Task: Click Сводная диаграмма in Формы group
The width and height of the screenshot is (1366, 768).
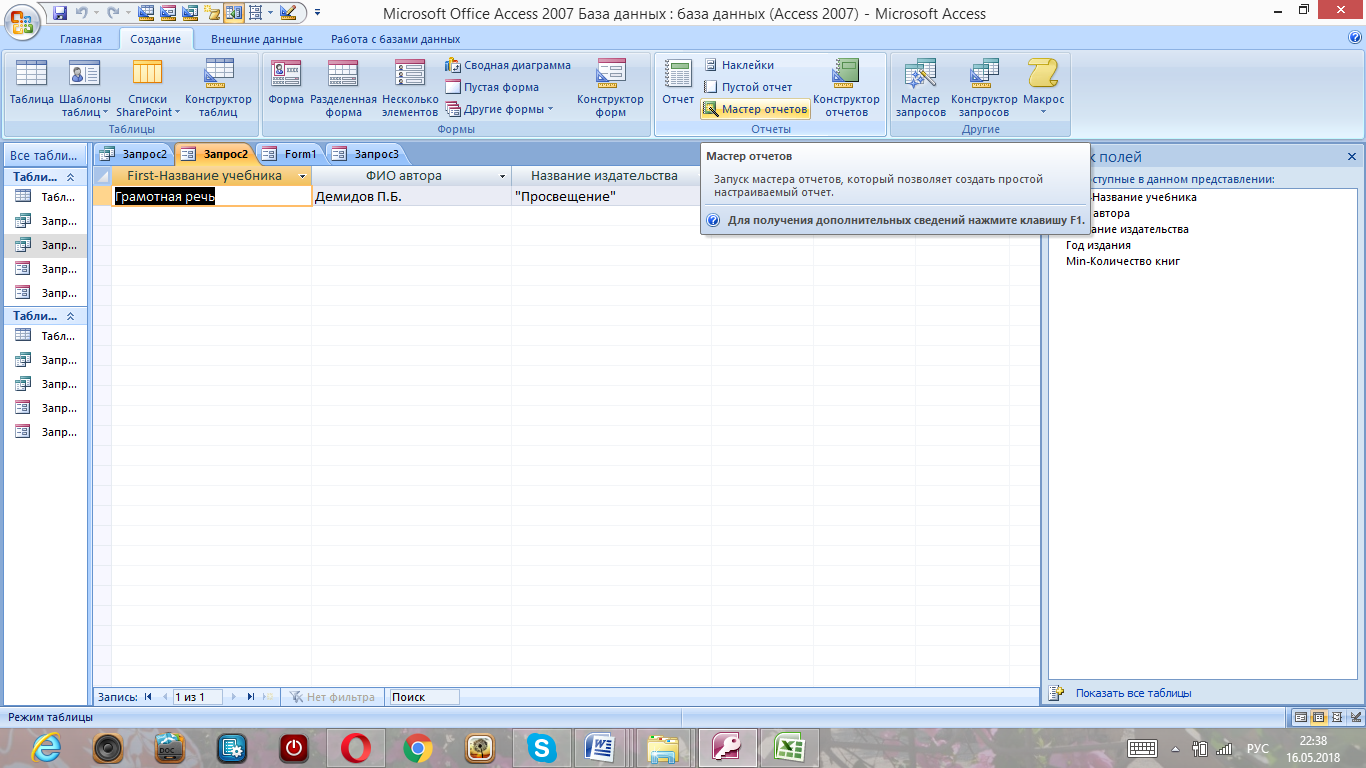Action: pos(508,65)
